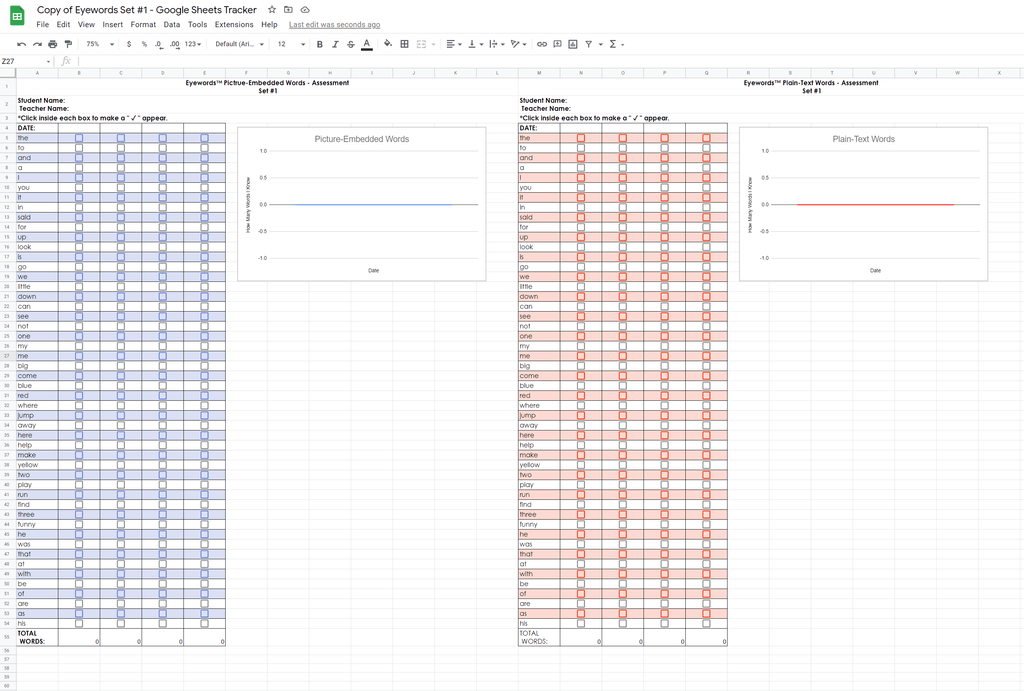Insert a link

(542, 44)
